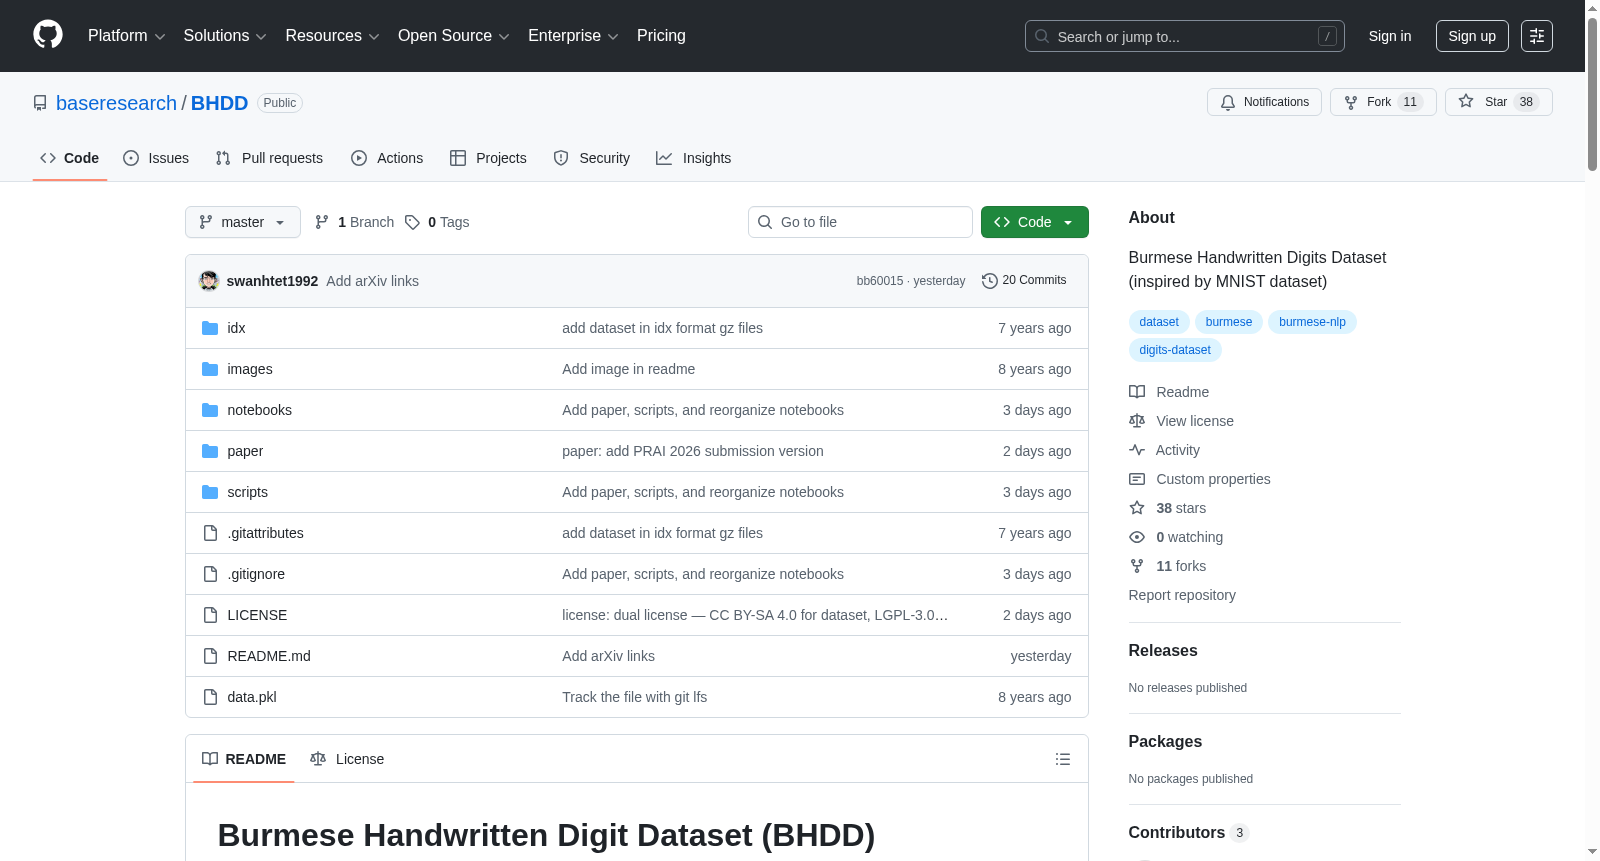This screenshot has height=861, width=1600.
Task: Switch to the Projects tab
Action: point(488,158)
